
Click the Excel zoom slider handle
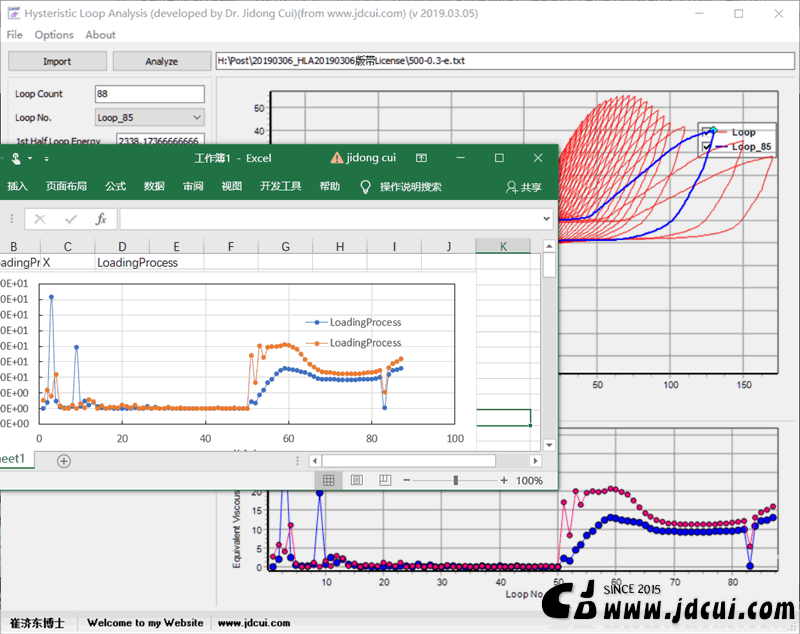click(x=456, y=480)
